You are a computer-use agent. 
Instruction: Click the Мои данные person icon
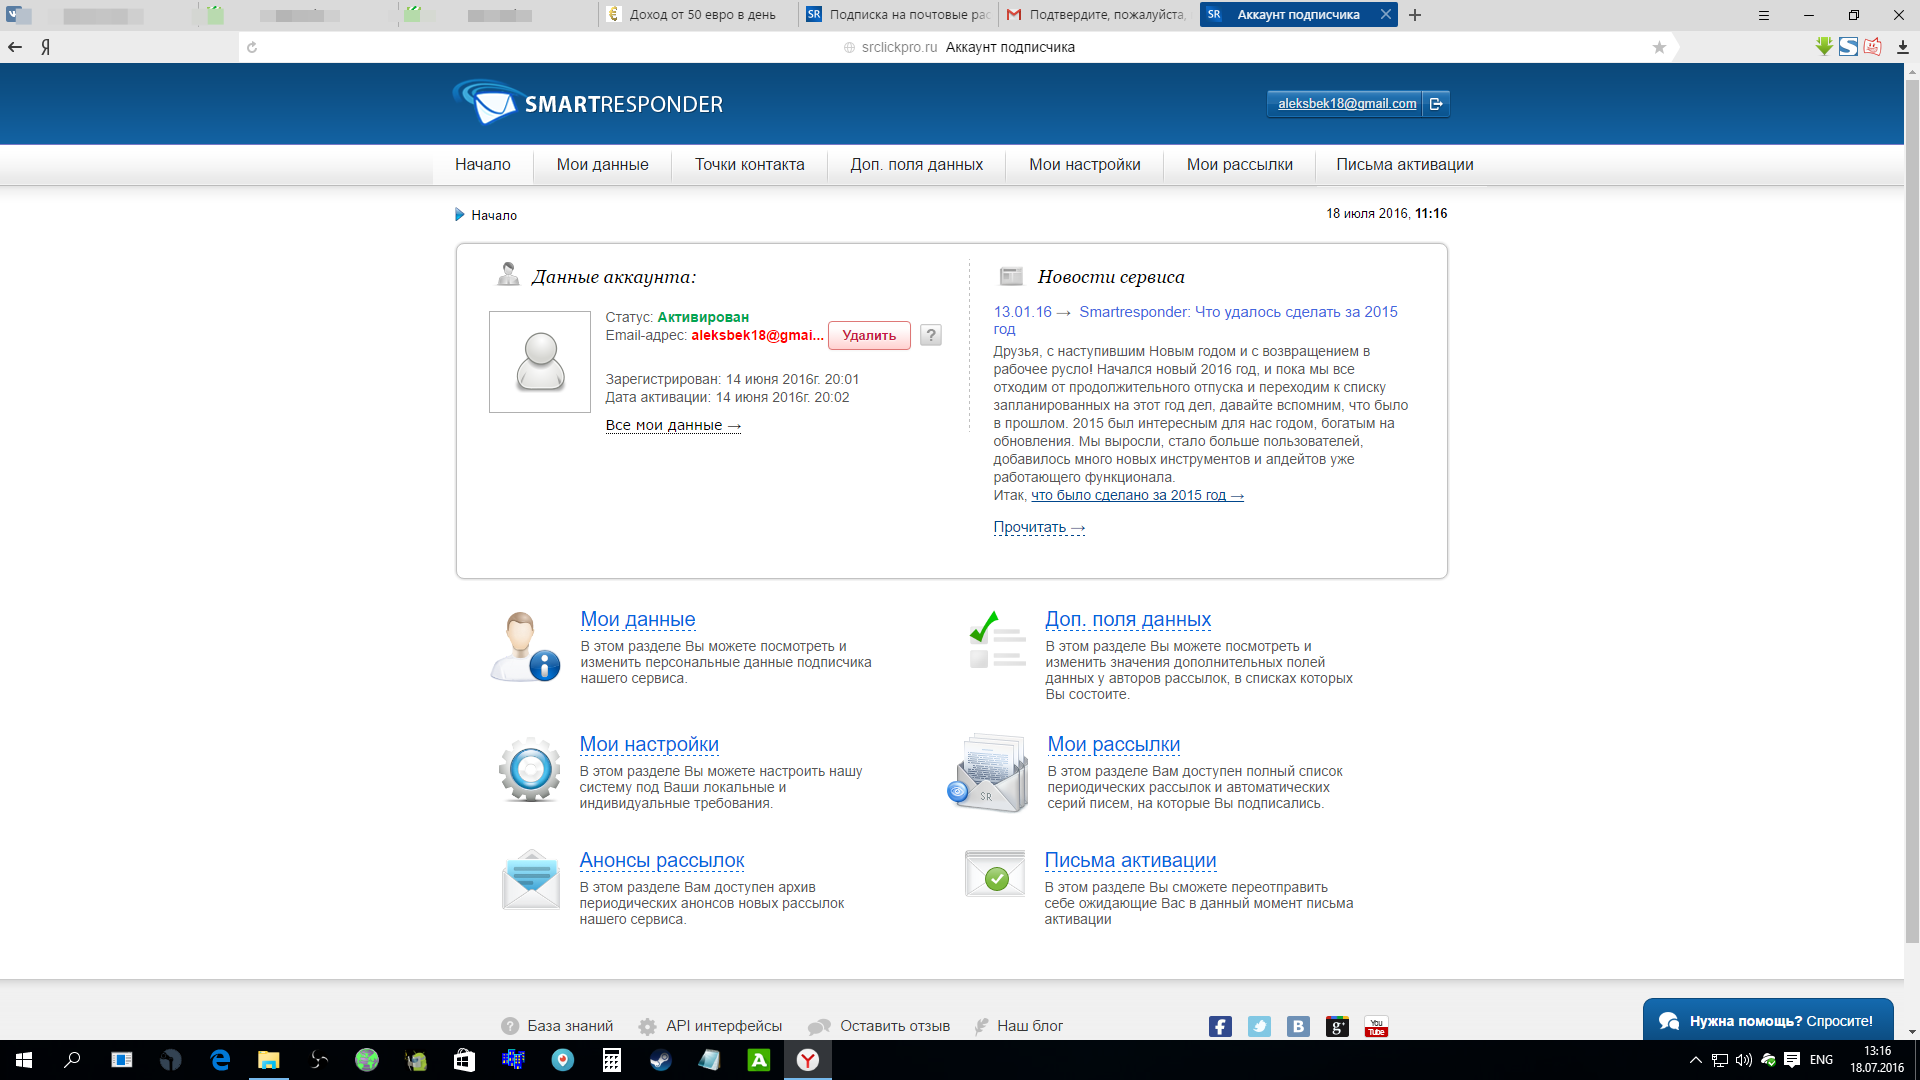(525, 647)
